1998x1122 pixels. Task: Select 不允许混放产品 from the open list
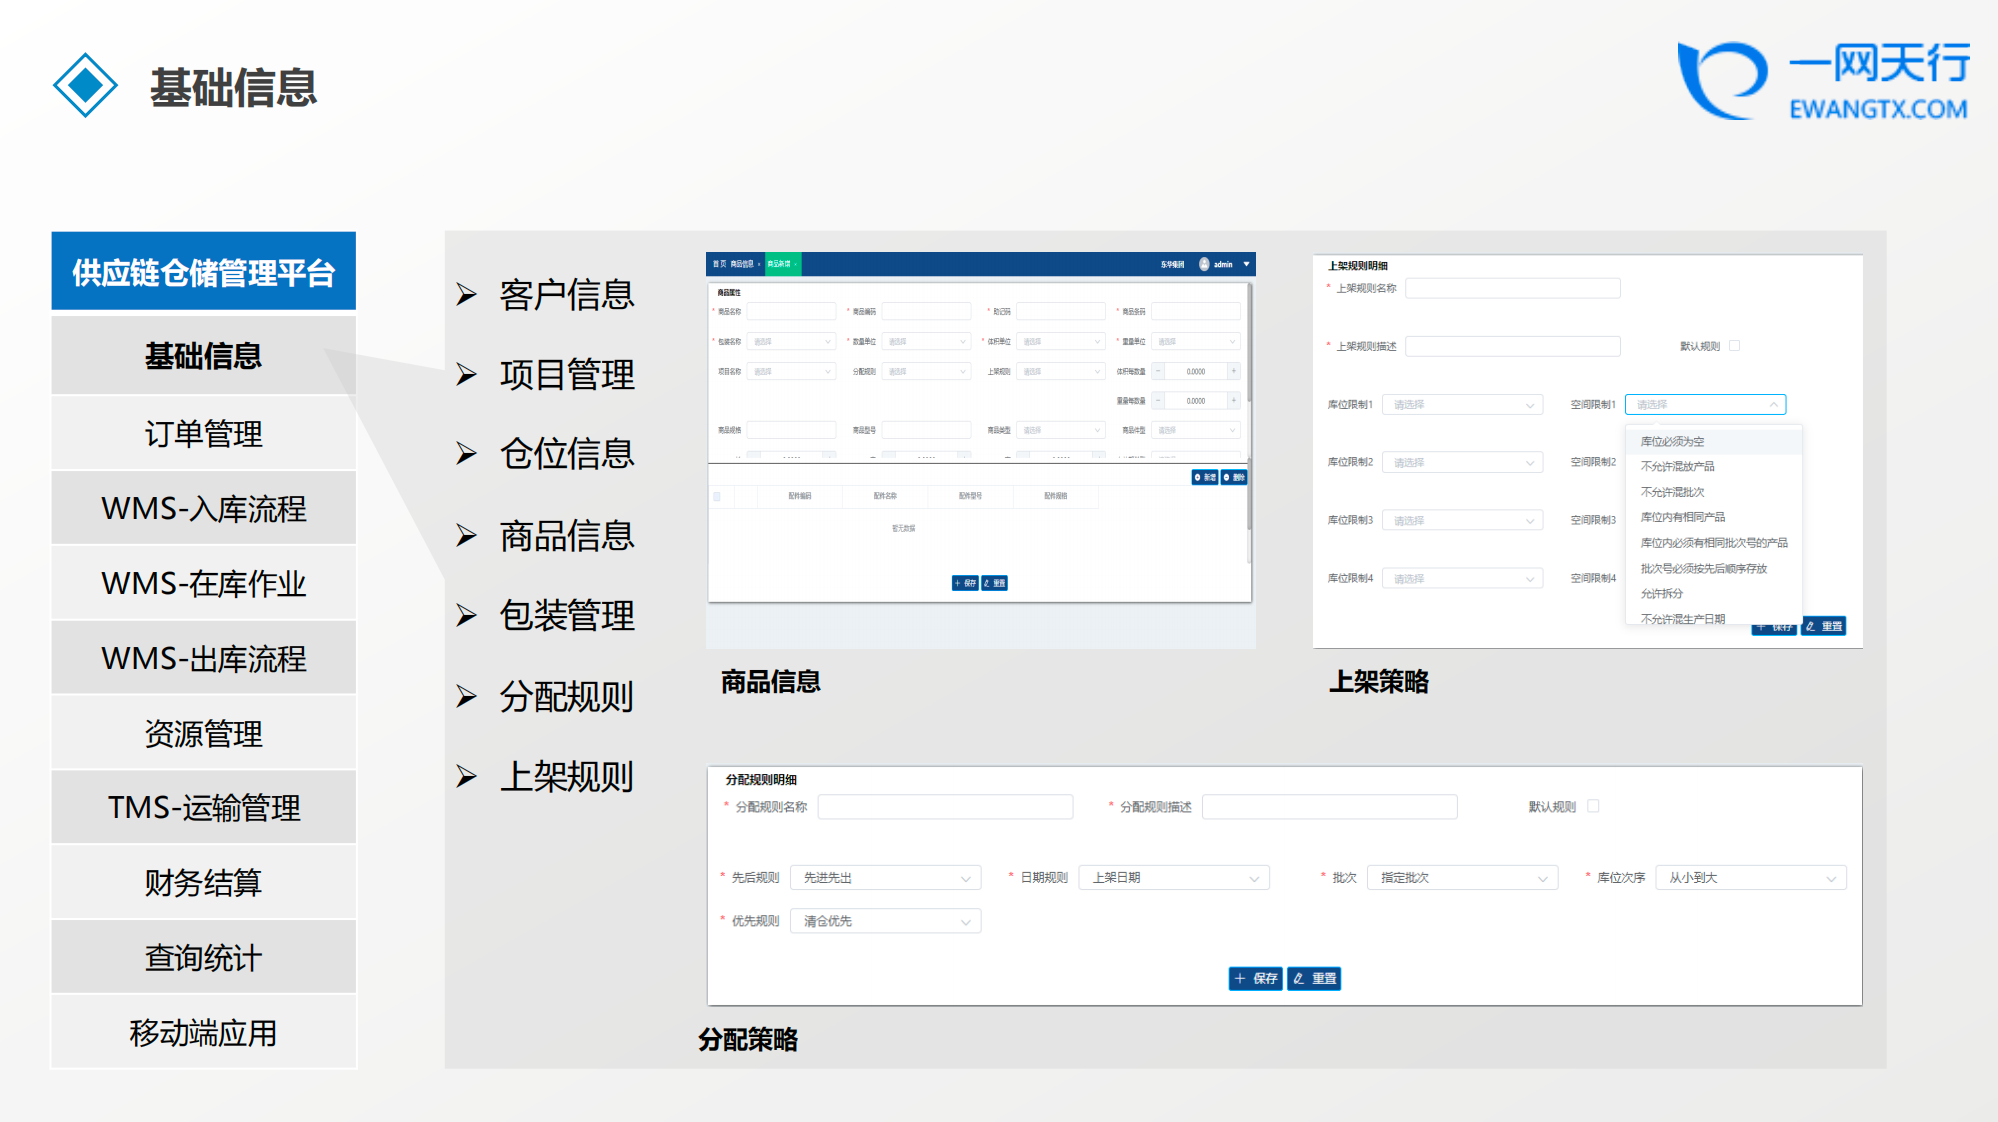click(x=1677, y=467)
